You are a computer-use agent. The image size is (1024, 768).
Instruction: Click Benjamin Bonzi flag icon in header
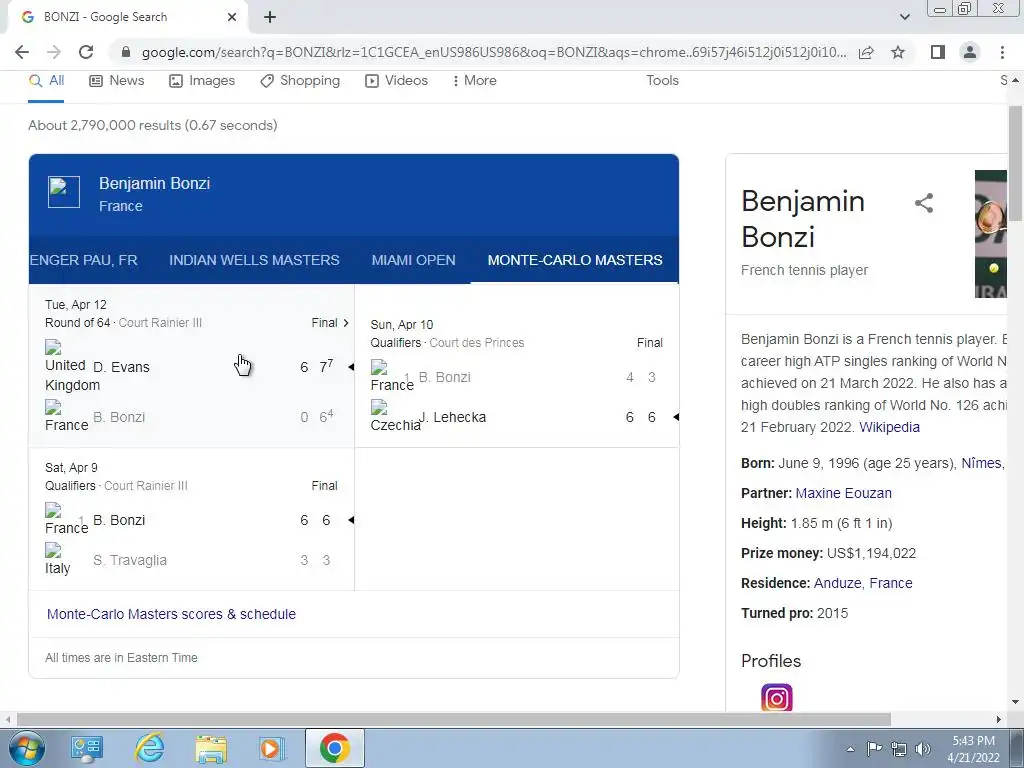(64, 192)
